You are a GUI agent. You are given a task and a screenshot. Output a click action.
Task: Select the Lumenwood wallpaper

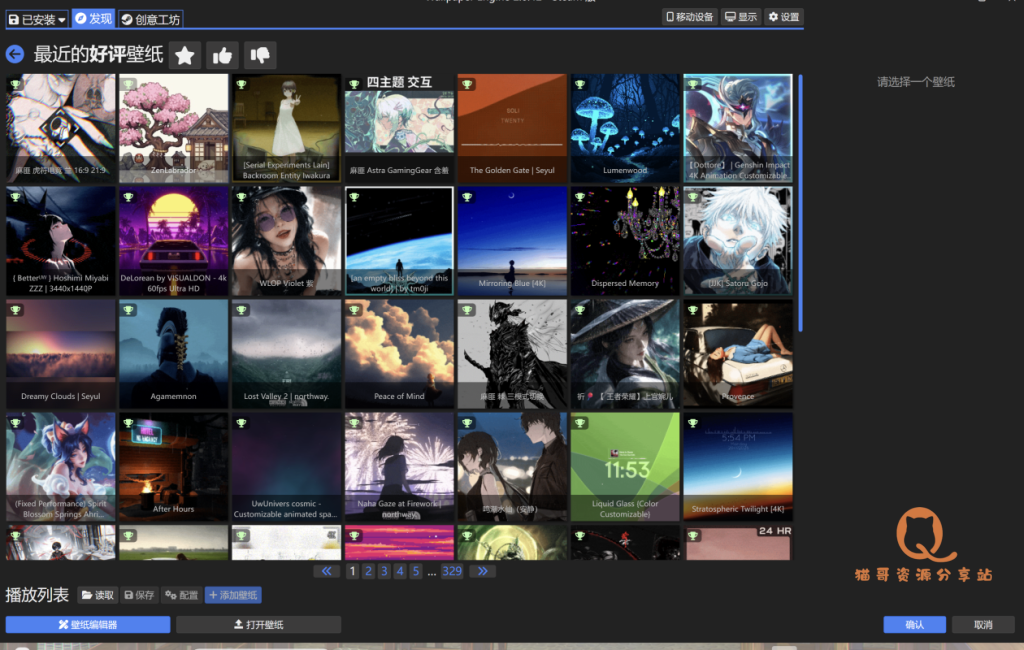625,128
